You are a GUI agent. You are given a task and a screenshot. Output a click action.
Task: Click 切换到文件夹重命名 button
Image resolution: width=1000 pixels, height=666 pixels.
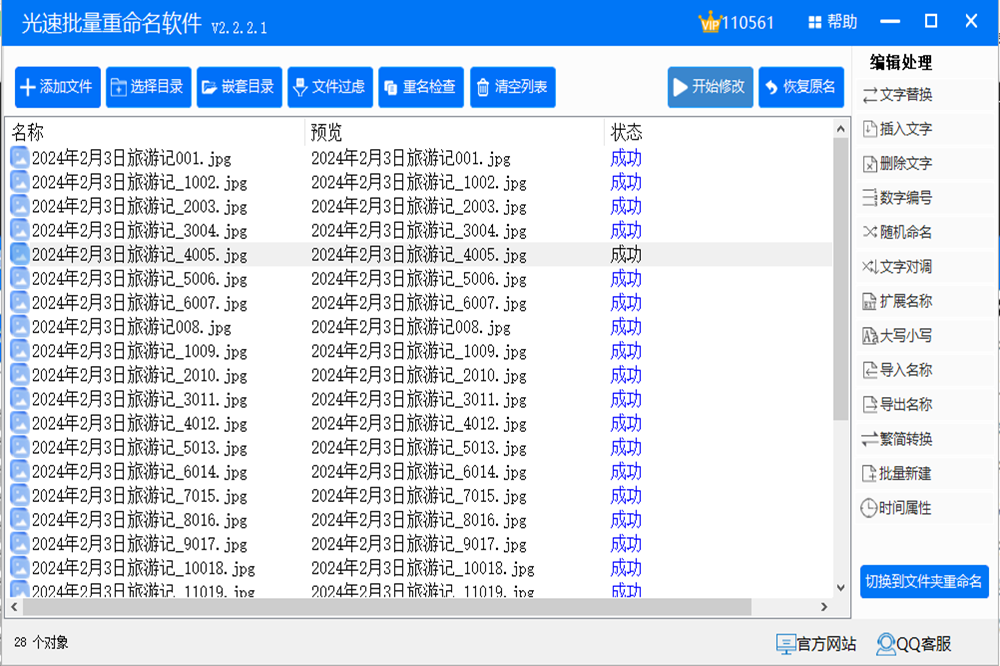(923, 581)
